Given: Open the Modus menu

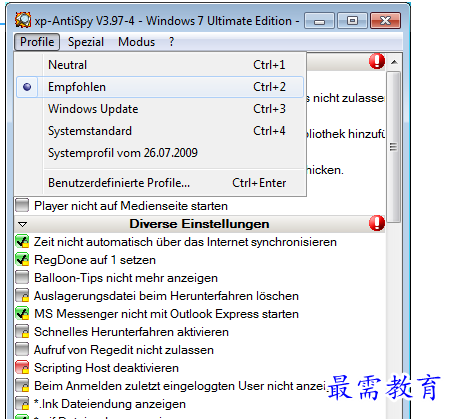Looking at the screenshot, I should tap(136, 42).
